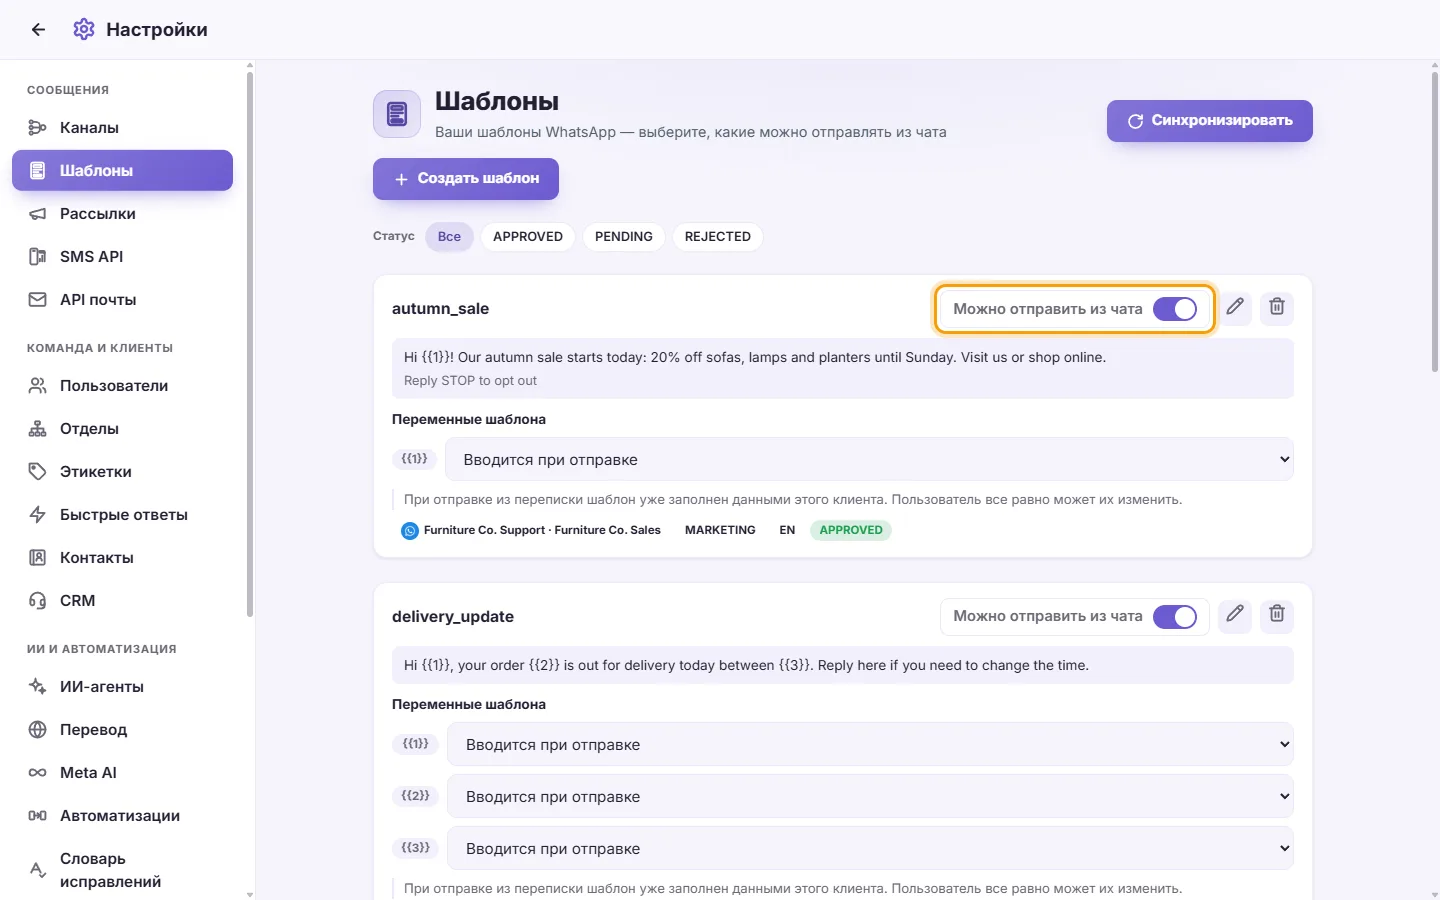
Task: Click the delivery_update message body text
Action: (x=746, y=666)
